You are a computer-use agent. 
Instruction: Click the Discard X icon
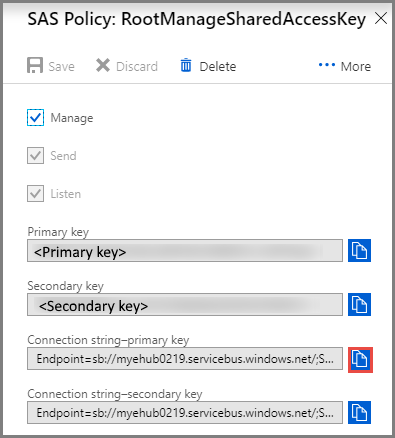click(x=103, y=65)
